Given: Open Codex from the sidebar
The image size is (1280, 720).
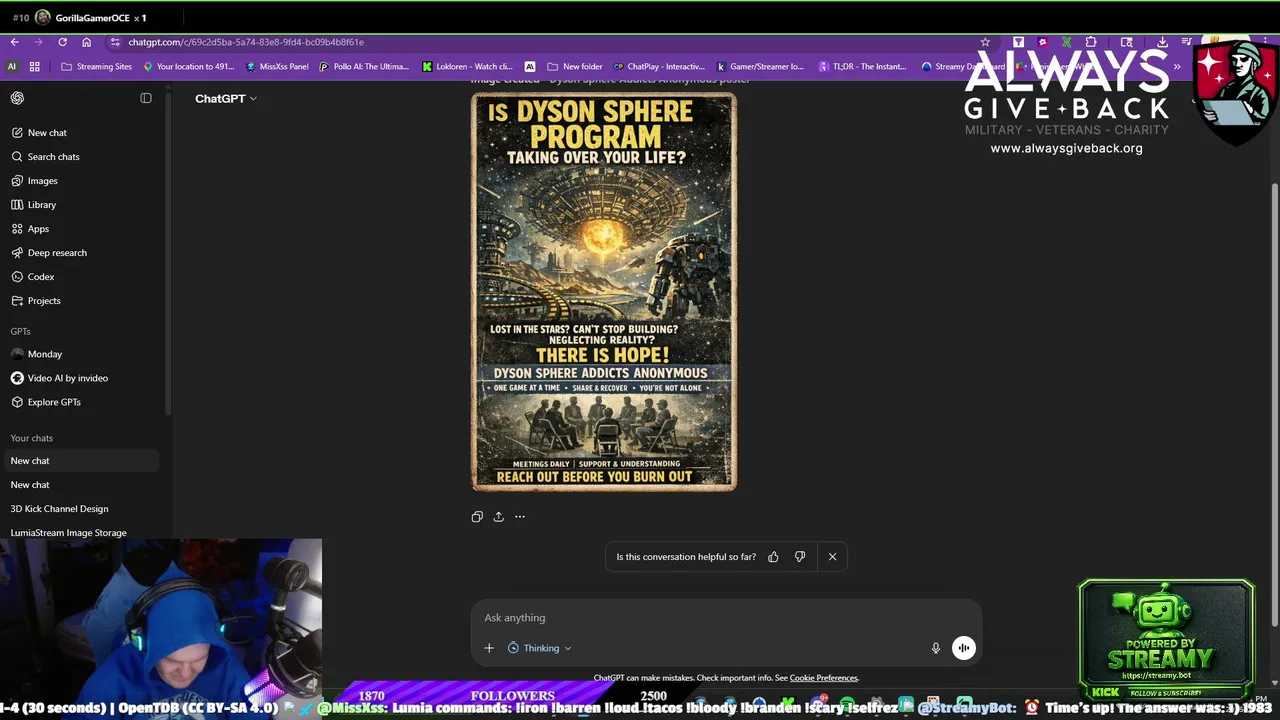Looking at the screenshot, I should (32, 277).
